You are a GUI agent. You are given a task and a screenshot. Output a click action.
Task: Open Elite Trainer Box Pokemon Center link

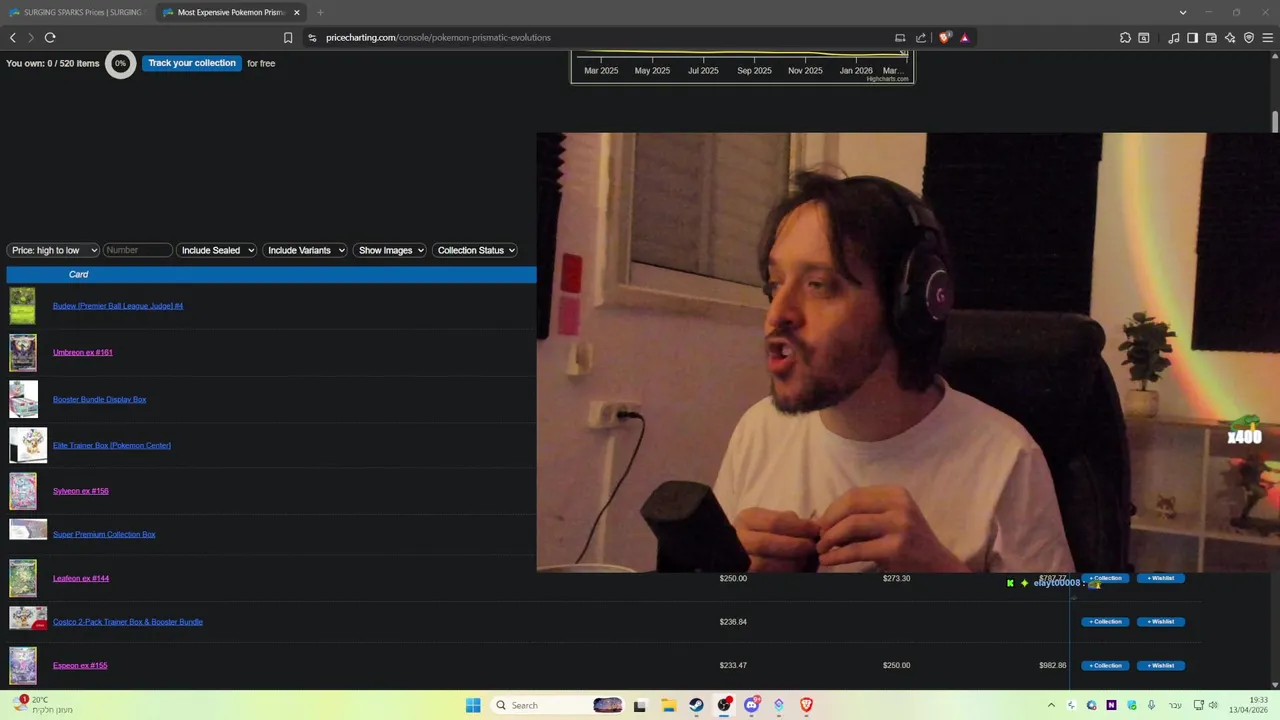click(x=112, y=445)
